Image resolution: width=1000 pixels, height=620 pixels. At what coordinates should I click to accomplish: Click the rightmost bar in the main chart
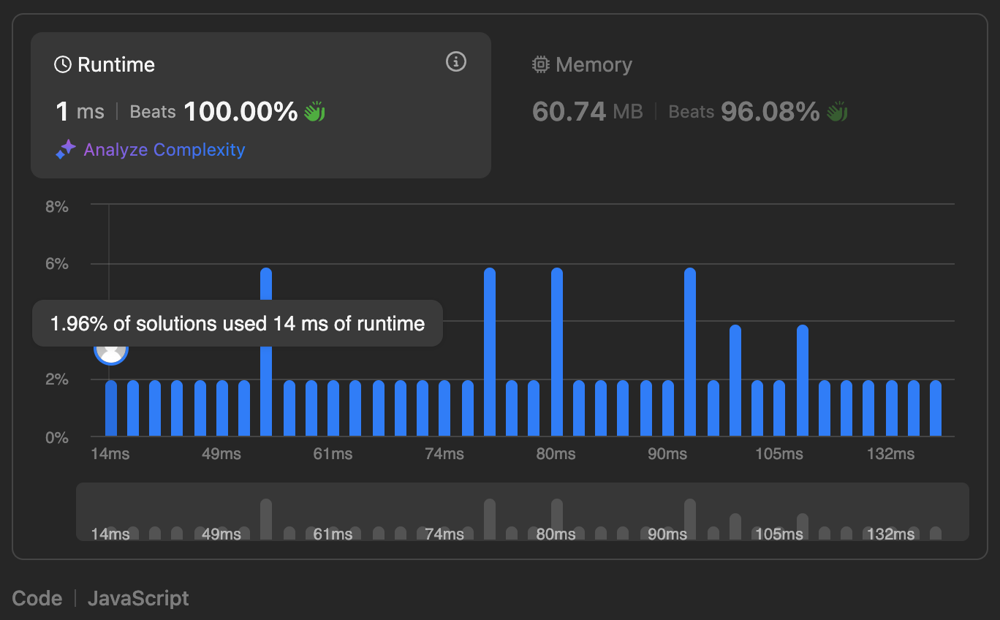(x=936, y=408)
